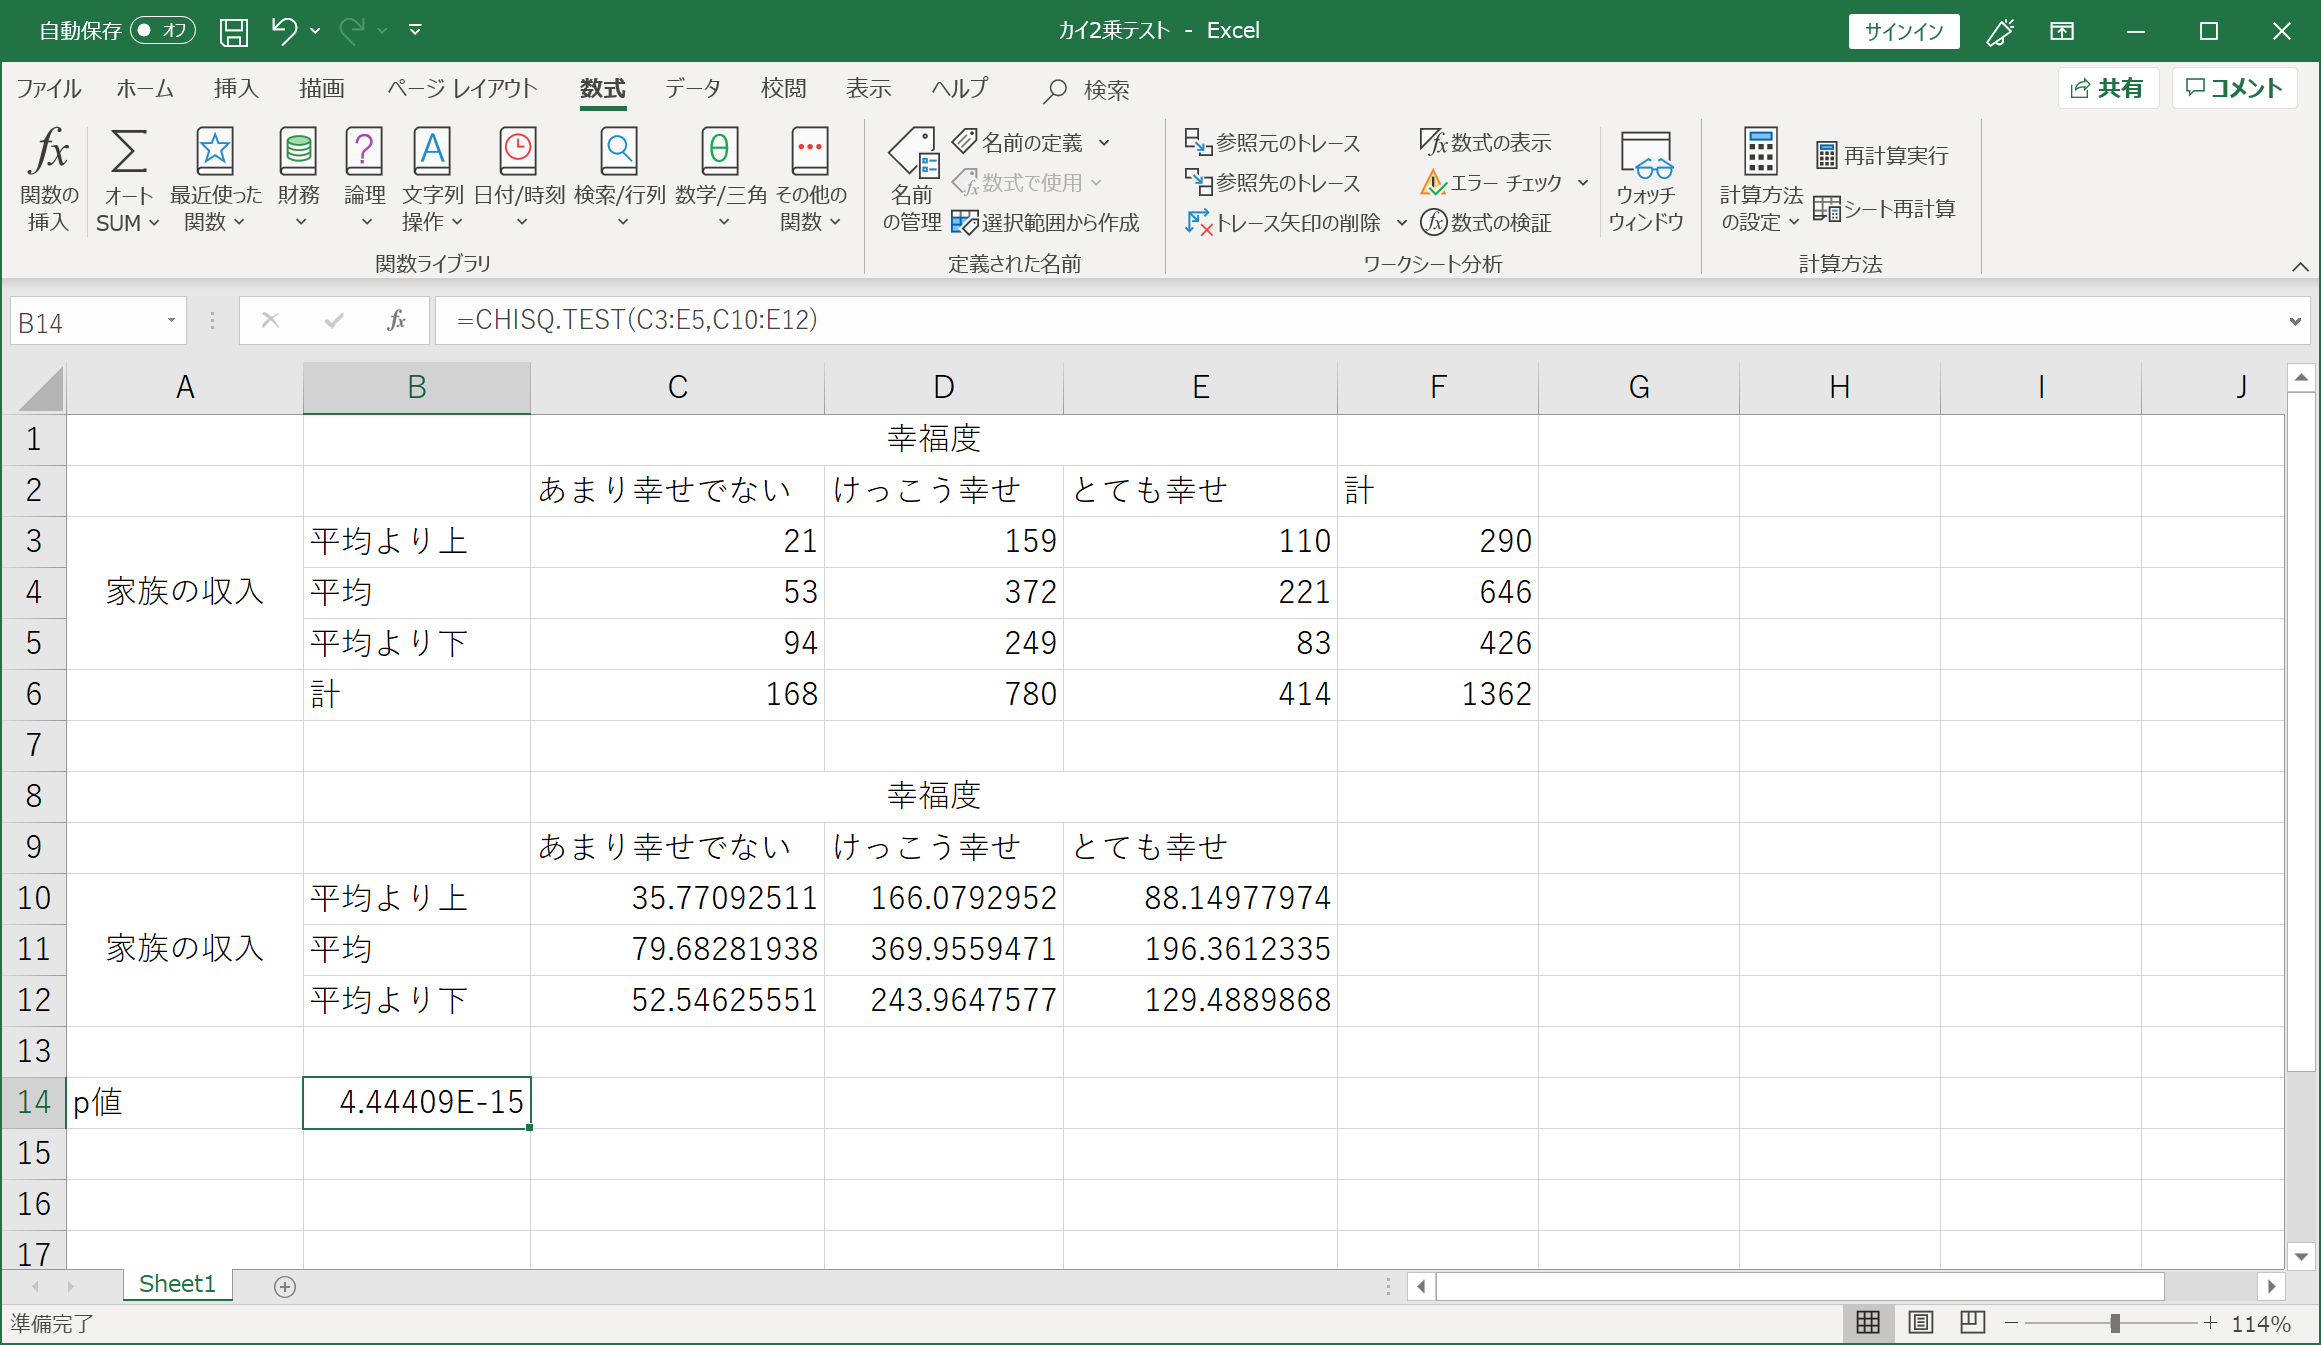This screenshot has width=2321, height=1345.
Task: Switch to the Review (校閲) tab
Action: click(x=783, y=88)
